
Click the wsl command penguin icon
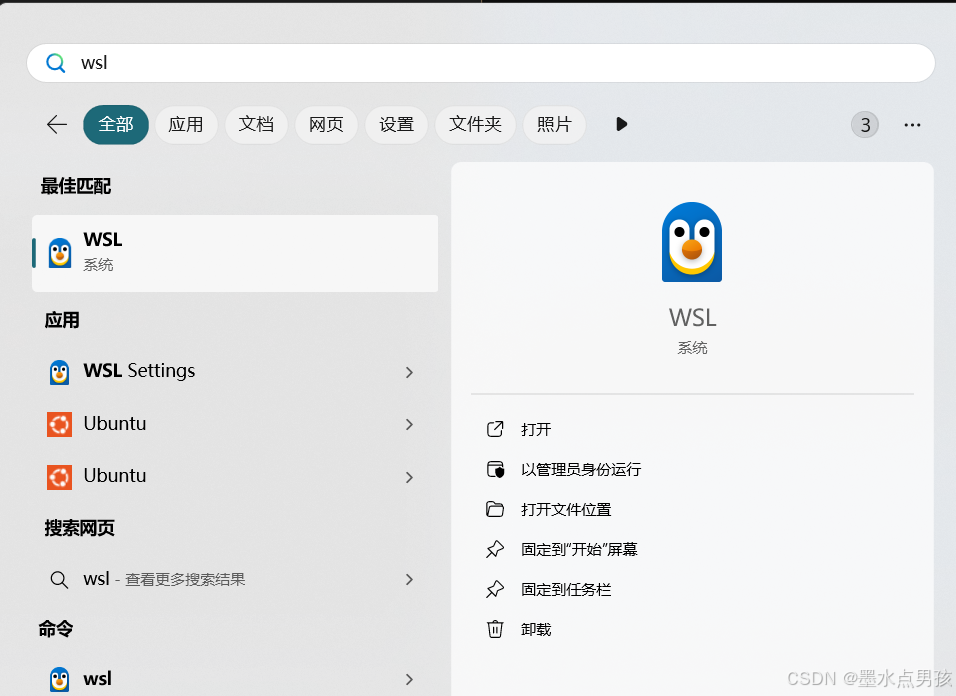pyautogui.click(x=59, y=679)
